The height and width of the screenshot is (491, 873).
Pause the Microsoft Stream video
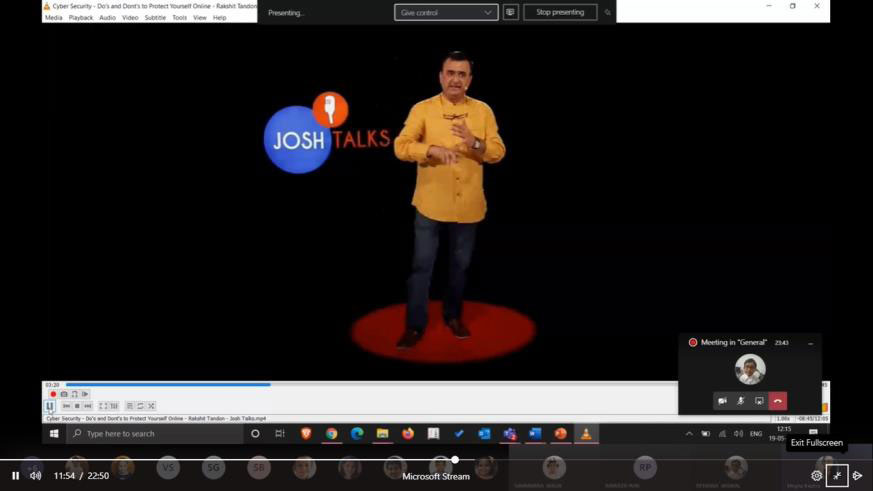tap(16, 475)
